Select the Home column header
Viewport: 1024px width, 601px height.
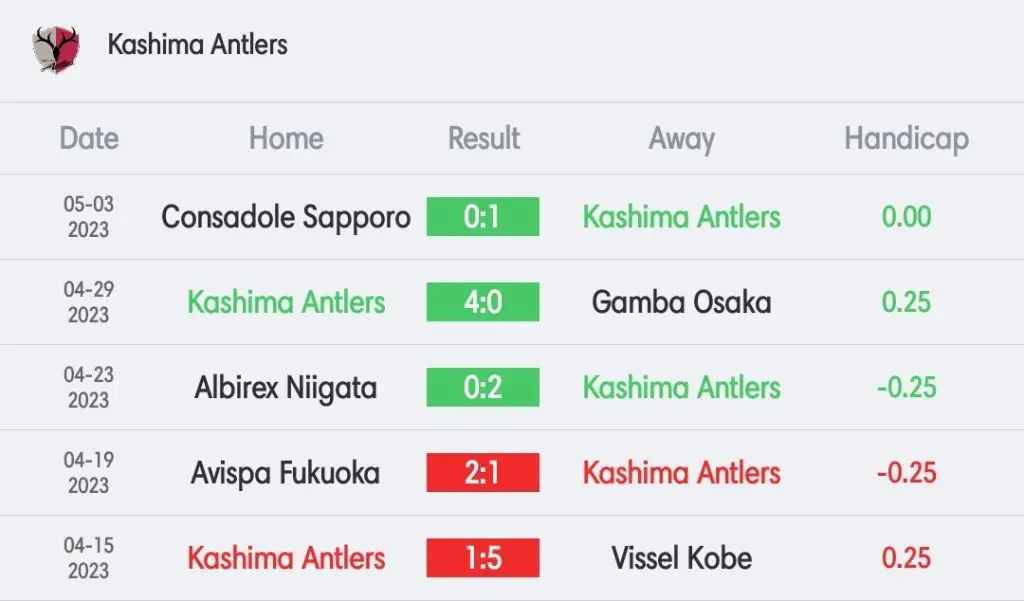pos(286,138)
